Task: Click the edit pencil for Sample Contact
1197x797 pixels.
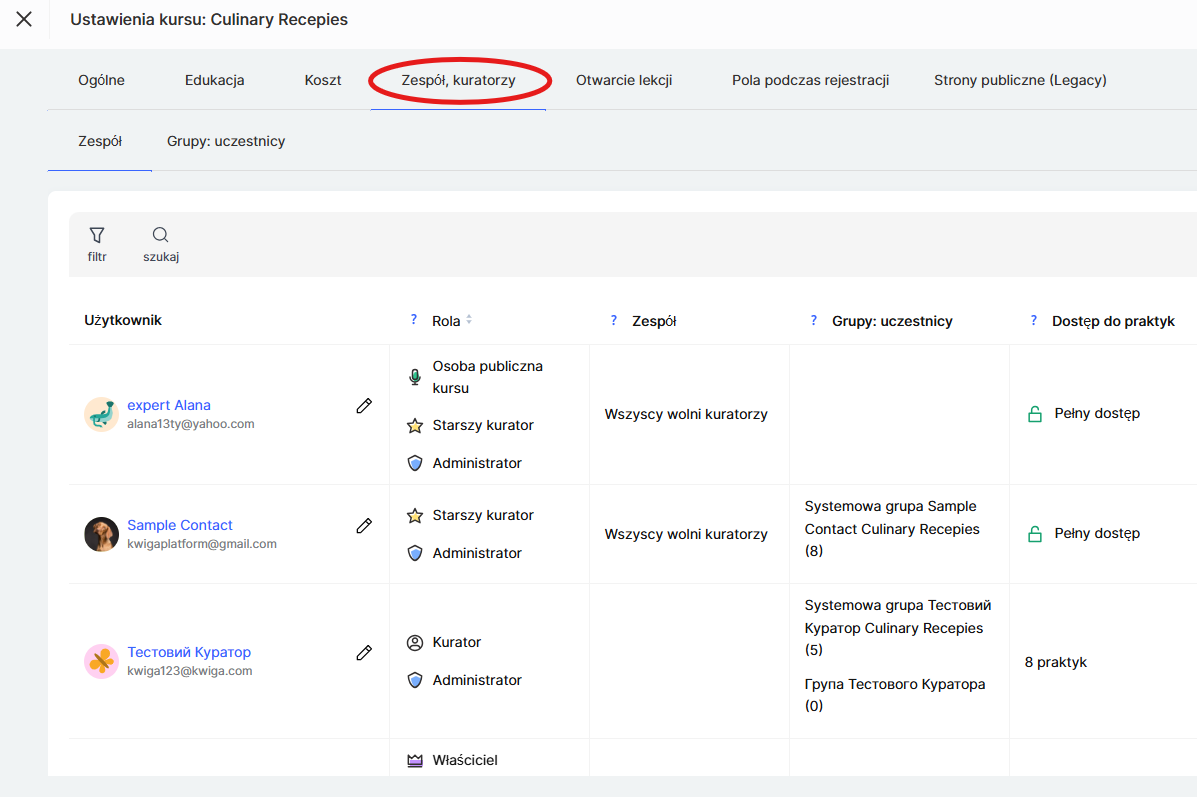Action: coord(364,526)
